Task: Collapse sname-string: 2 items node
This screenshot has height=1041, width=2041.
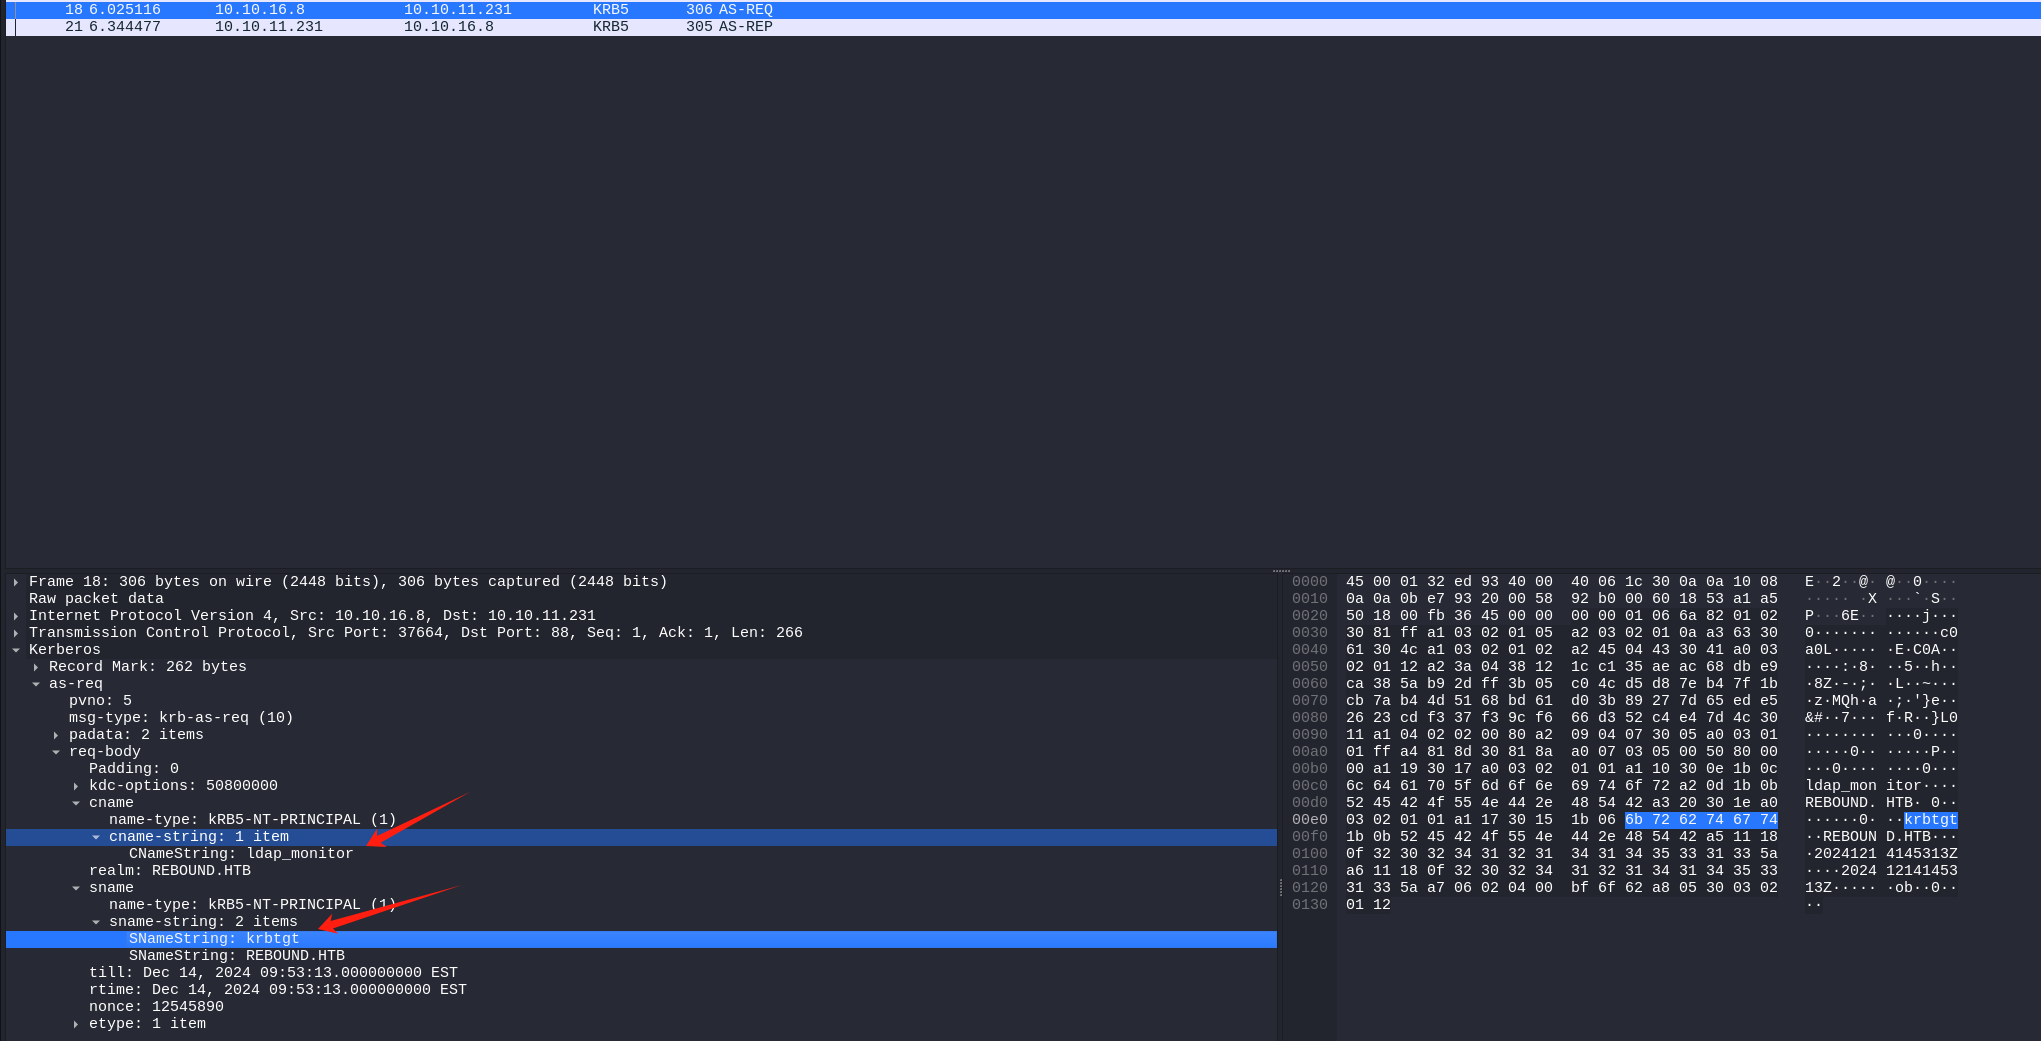Action: pyautogui.click(x=96, y=922)
